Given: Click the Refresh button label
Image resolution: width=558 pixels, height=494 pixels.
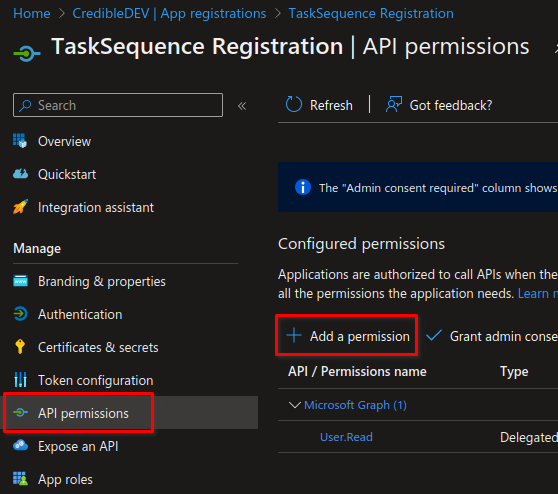Looking at the screenshot, I should pyautogui.click(x=331, y=105).
